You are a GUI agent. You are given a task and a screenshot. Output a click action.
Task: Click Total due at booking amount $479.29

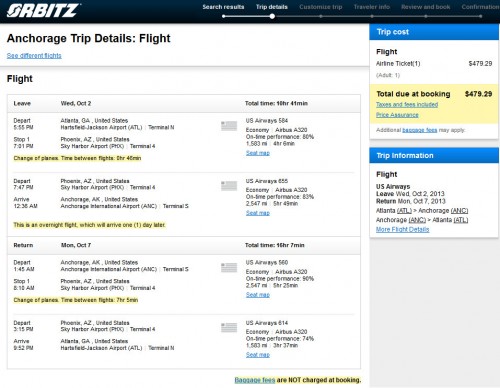tap(478, 94)
